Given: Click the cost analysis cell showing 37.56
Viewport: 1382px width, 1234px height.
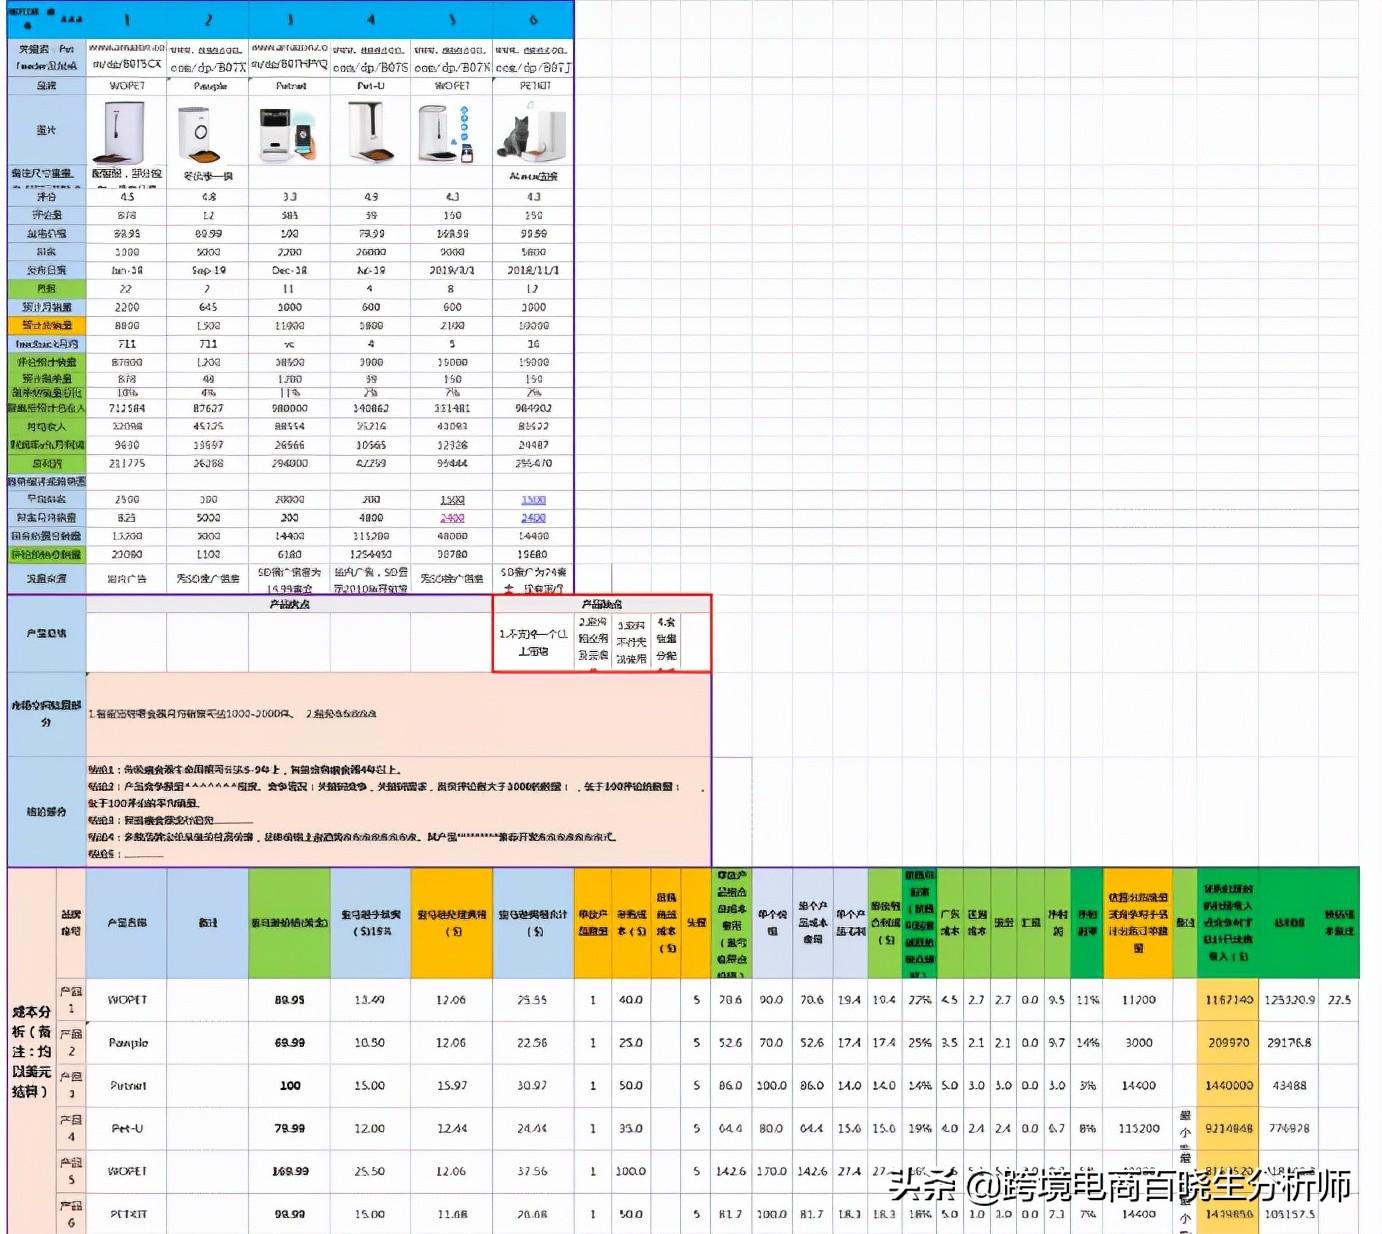Looking at the screenshot, I should [533, 1171].
